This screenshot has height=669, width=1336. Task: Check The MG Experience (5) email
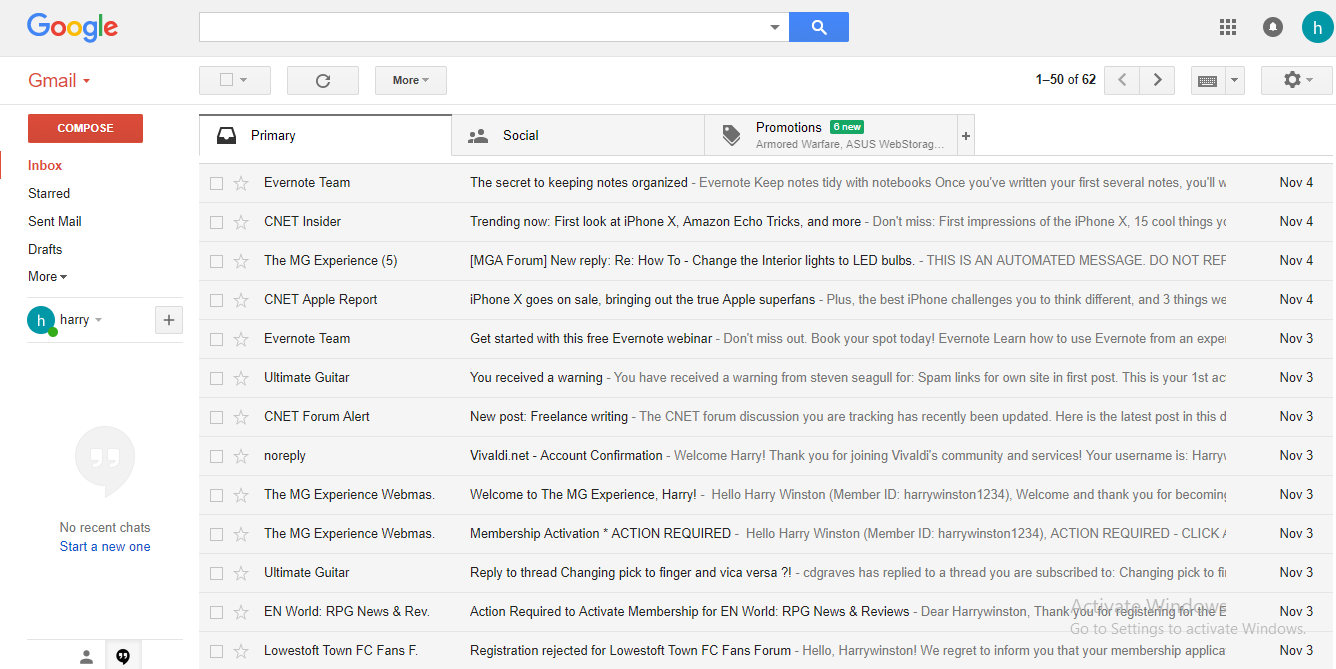(x=216, y=261)
